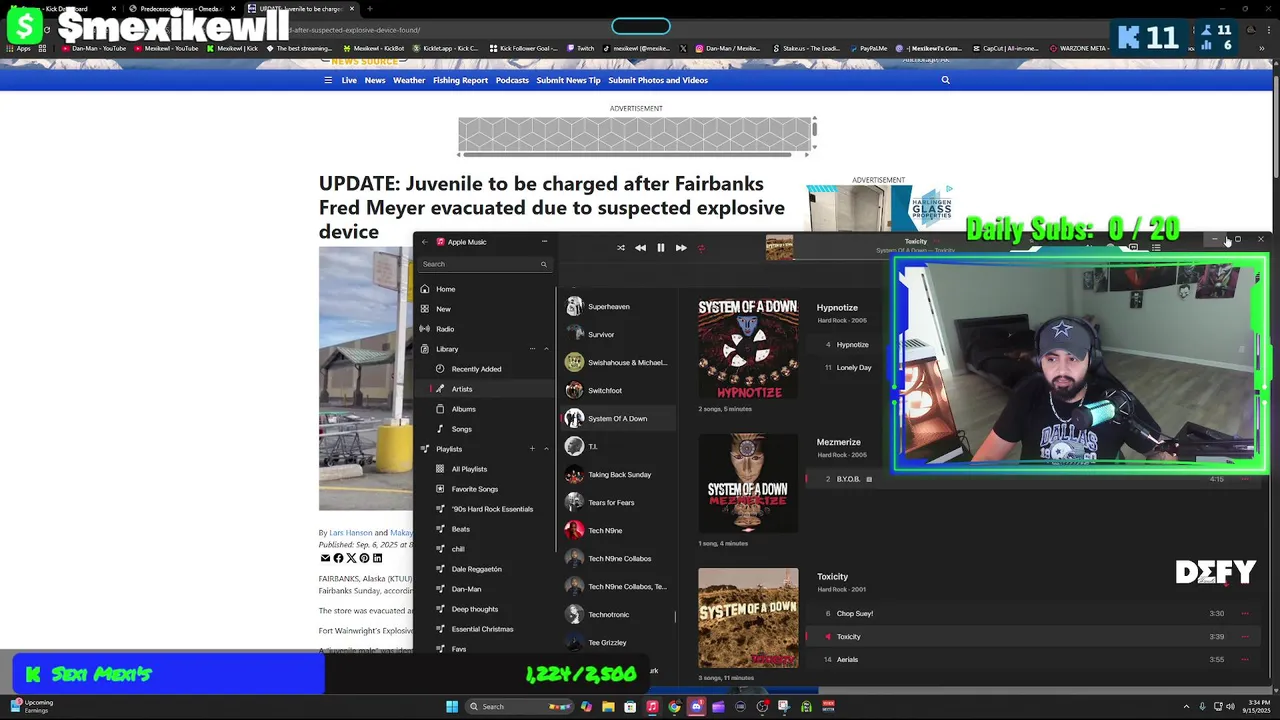Open Deep thoughts playlist

tap(485, 609)
